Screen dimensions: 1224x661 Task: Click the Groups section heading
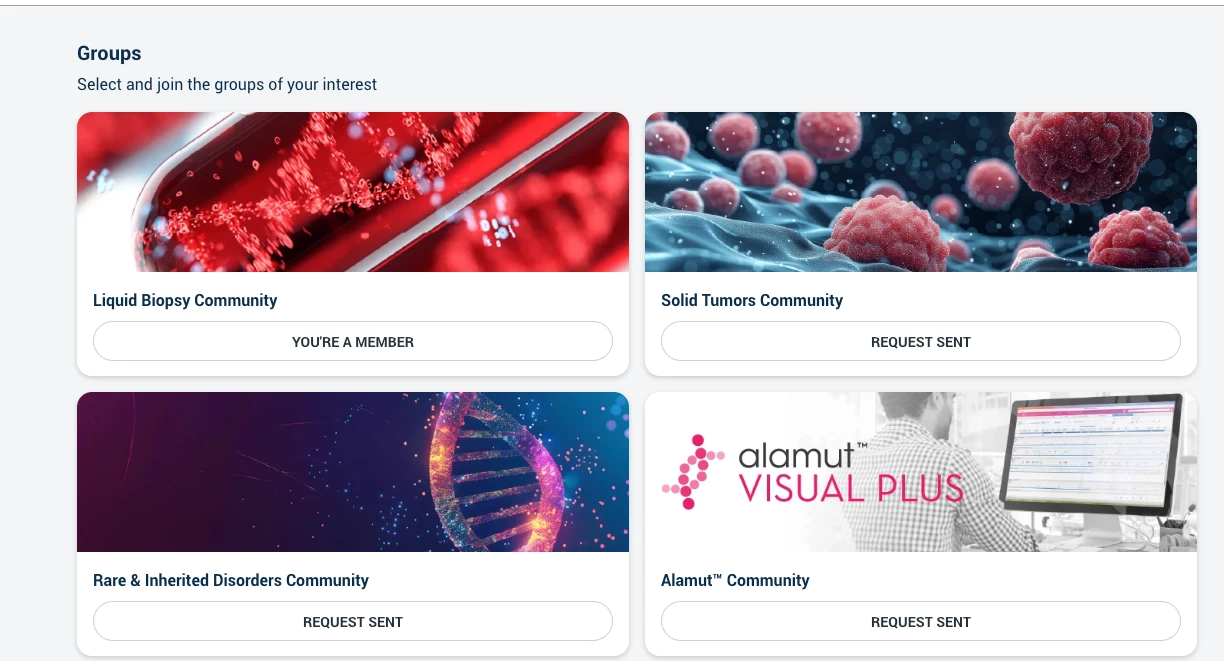[x=109, y=53]
